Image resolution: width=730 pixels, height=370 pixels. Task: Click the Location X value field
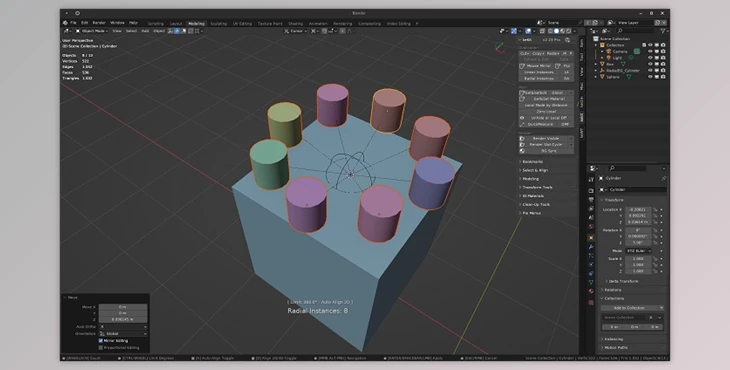pyautogui.click(x=638, y=209)
